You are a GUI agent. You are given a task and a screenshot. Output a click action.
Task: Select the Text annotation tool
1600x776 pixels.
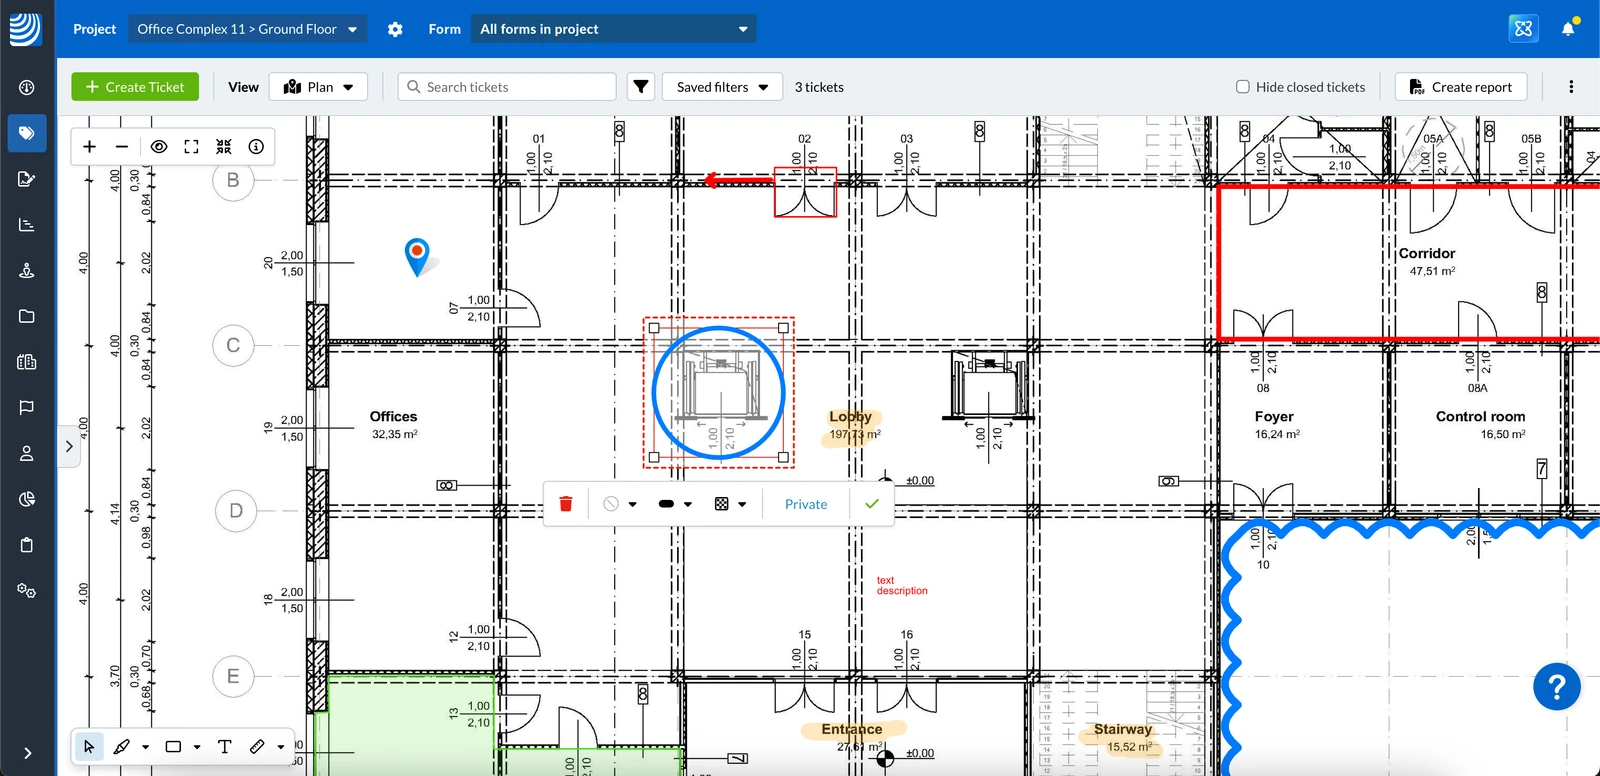pos(224,747)
